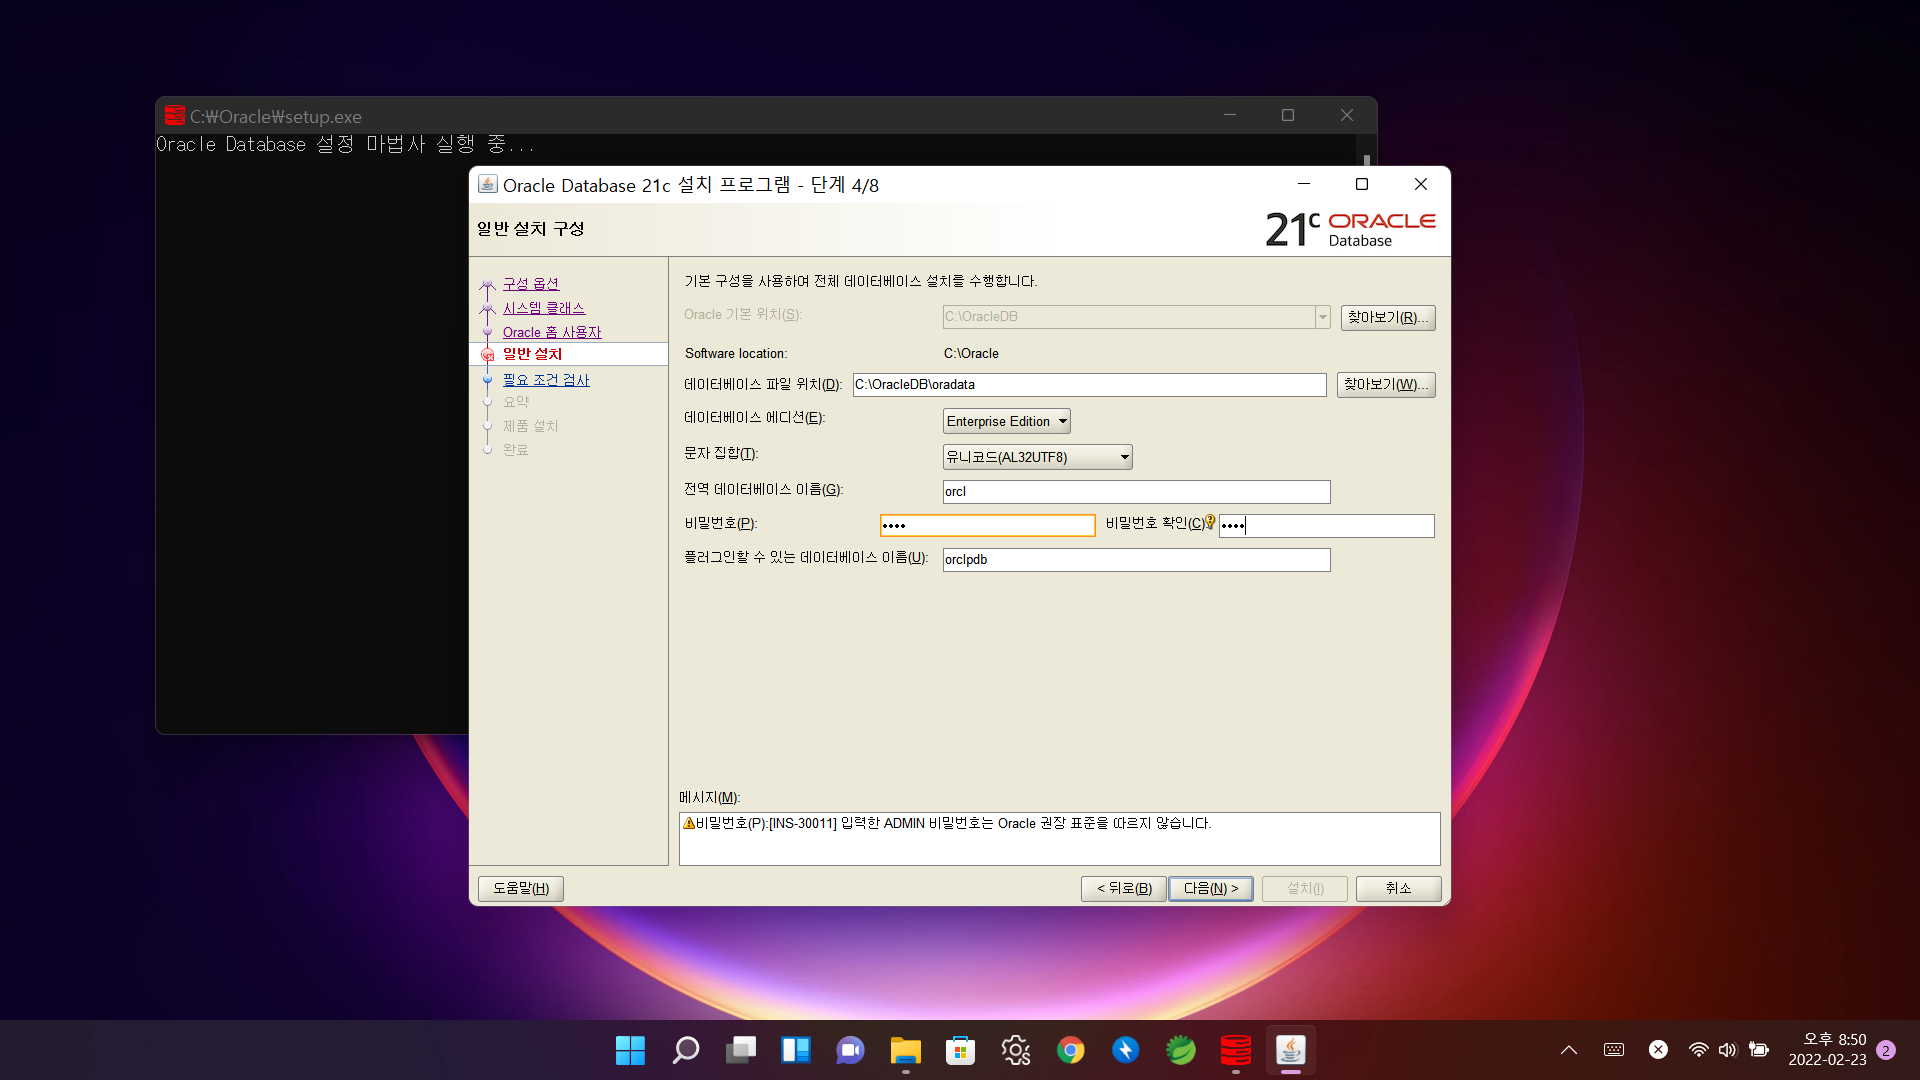Click the Java installer taskbar icon
The height and width of the screenshot is (1080, 1920).
(1290, 1050)
